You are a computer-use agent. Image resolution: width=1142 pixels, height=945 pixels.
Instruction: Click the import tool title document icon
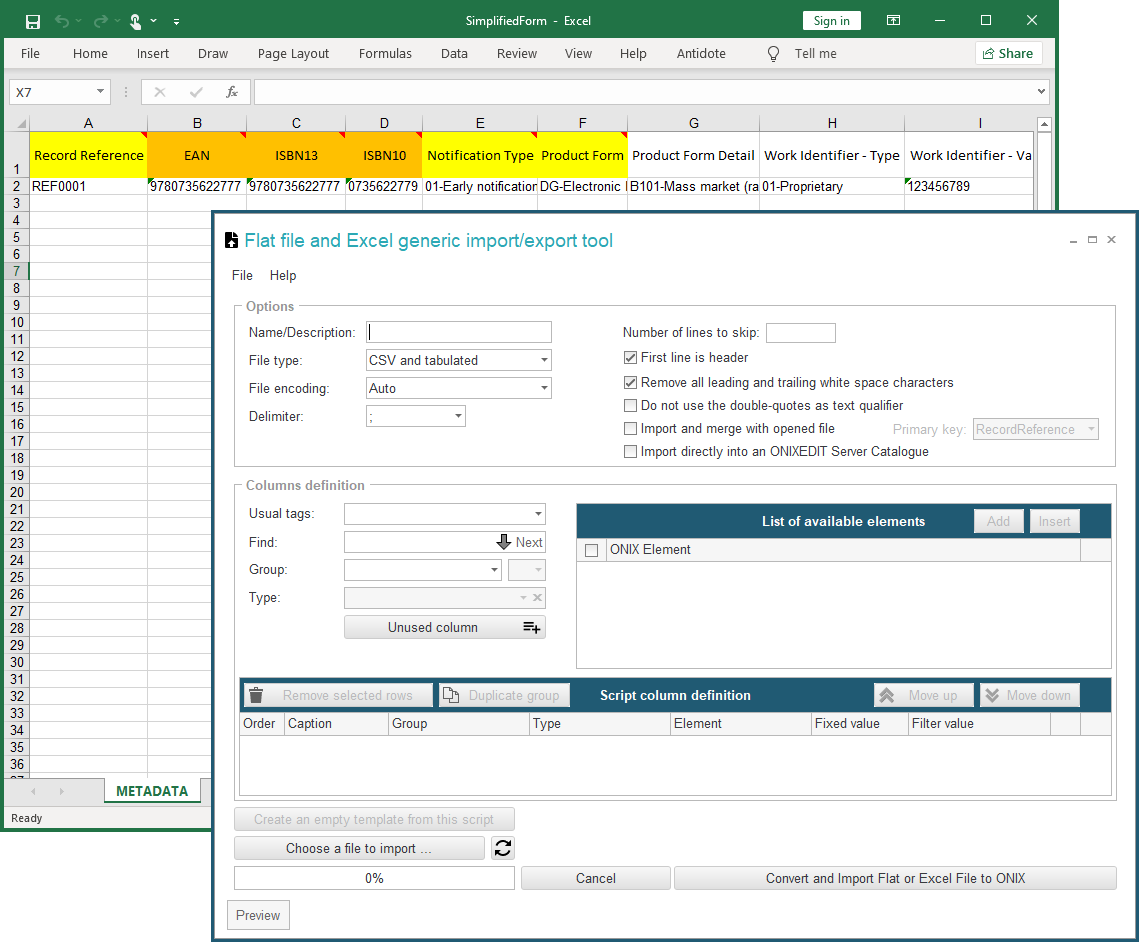(232, 240)
